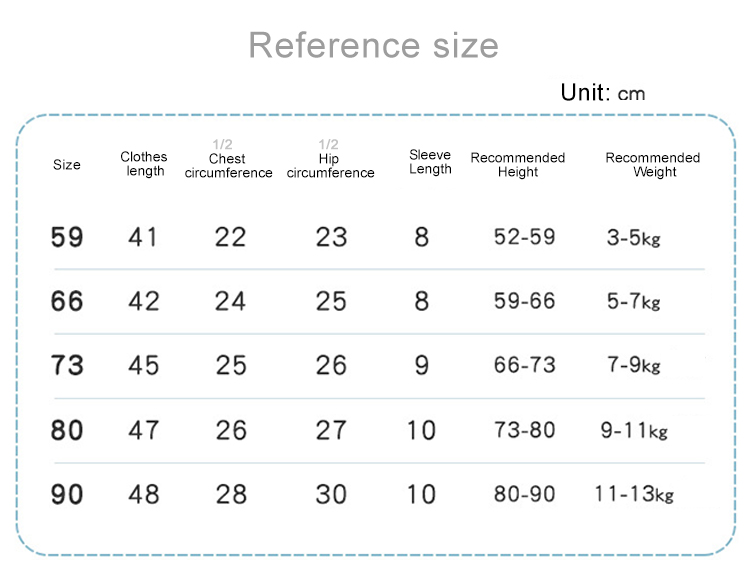Click the bold size 59 row label
This screenshot has width=750, height=568.
[x=67, y=238]
